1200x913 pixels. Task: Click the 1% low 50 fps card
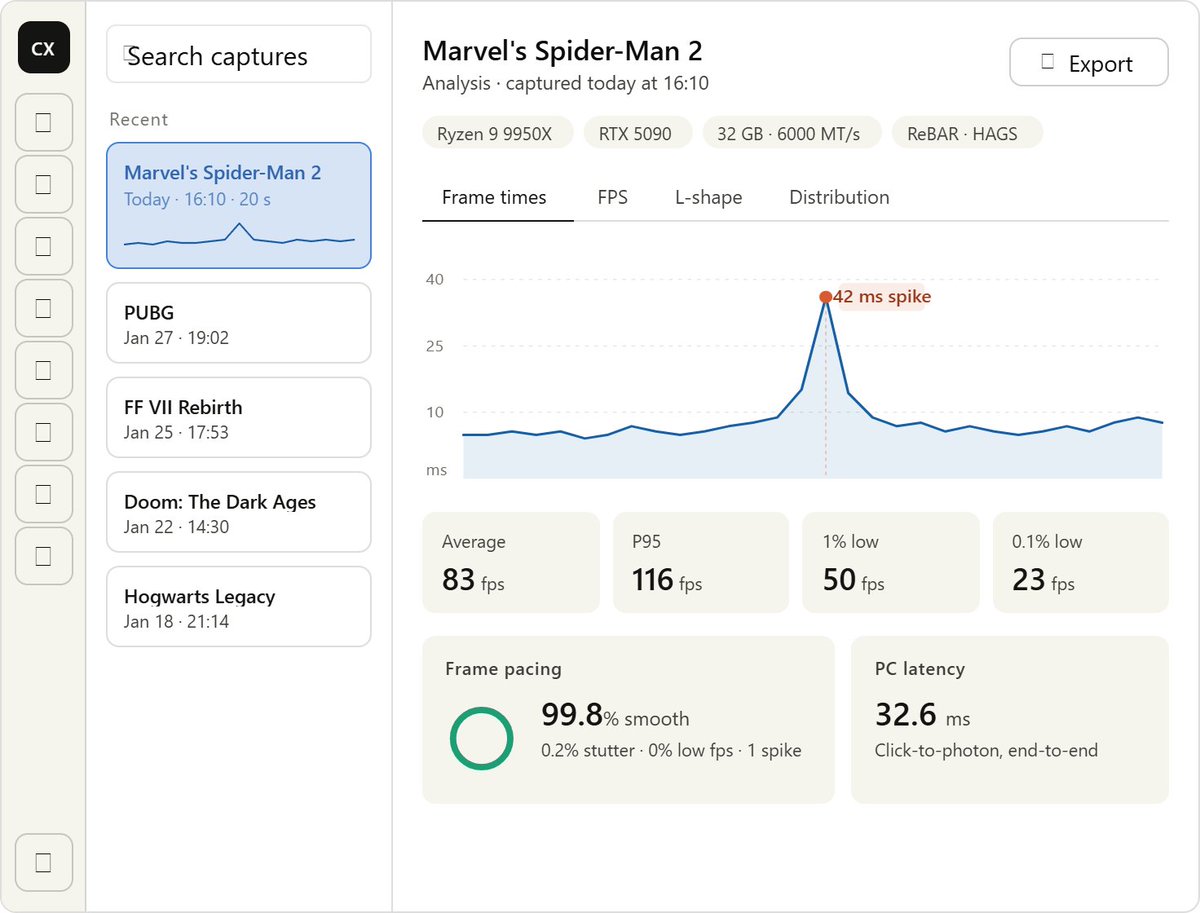tap(891, 563)
